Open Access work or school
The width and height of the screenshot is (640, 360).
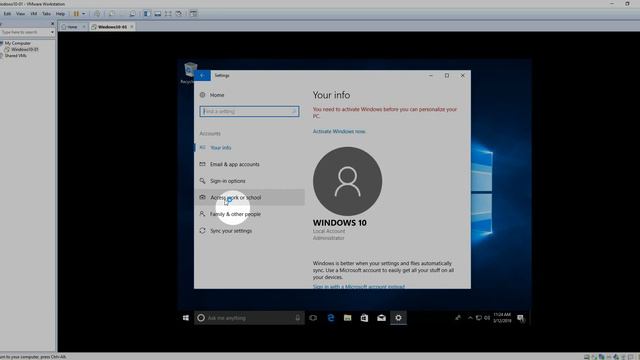click(x=249, y=198)
